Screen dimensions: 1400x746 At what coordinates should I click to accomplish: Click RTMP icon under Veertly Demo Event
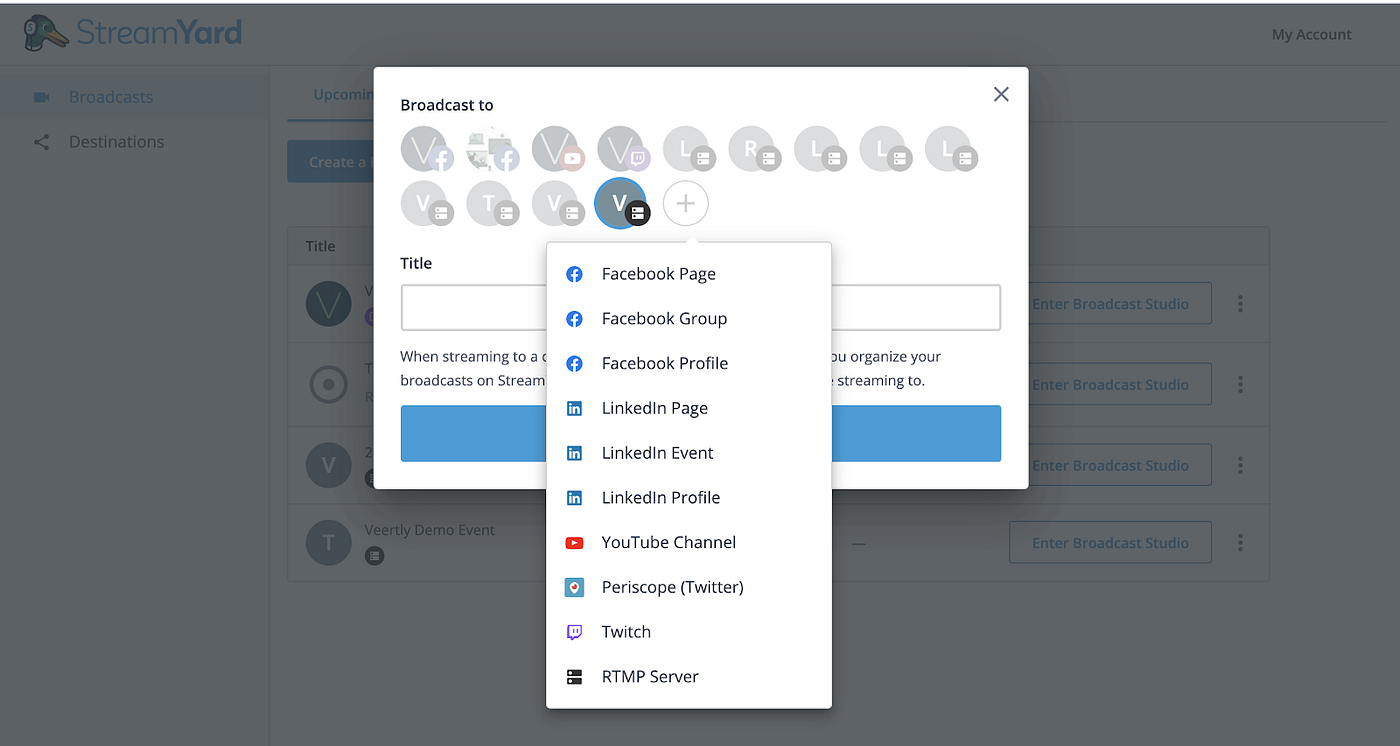tap(374, 555)
